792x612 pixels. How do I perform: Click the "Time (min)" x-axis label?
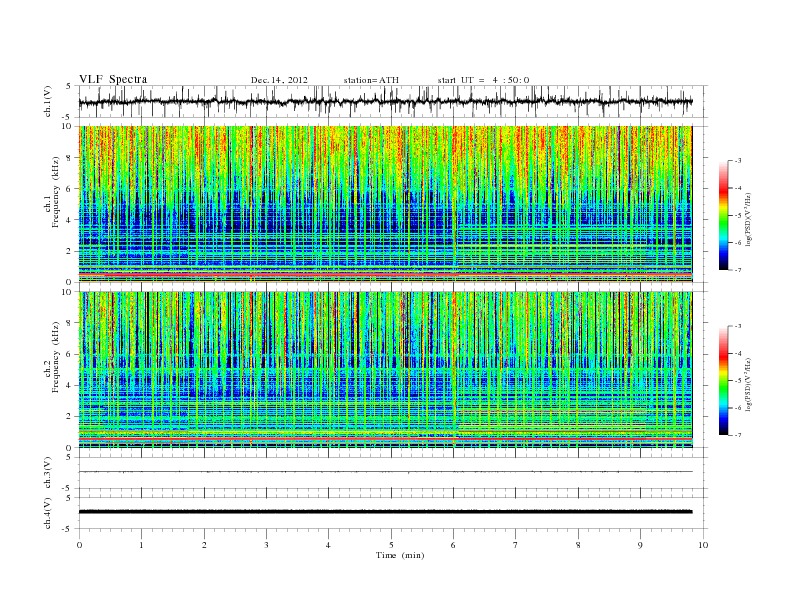point(400,555)
